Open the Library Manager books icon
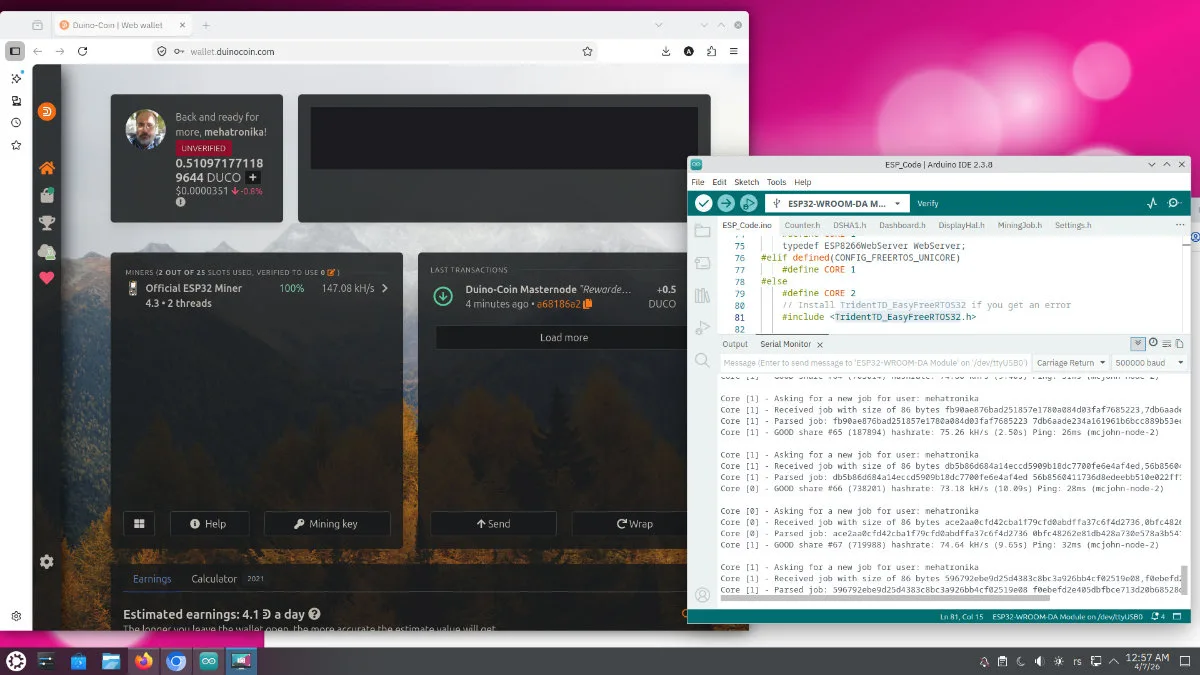Viewport: 1200px width, 675px height. (x=702, y=295)
